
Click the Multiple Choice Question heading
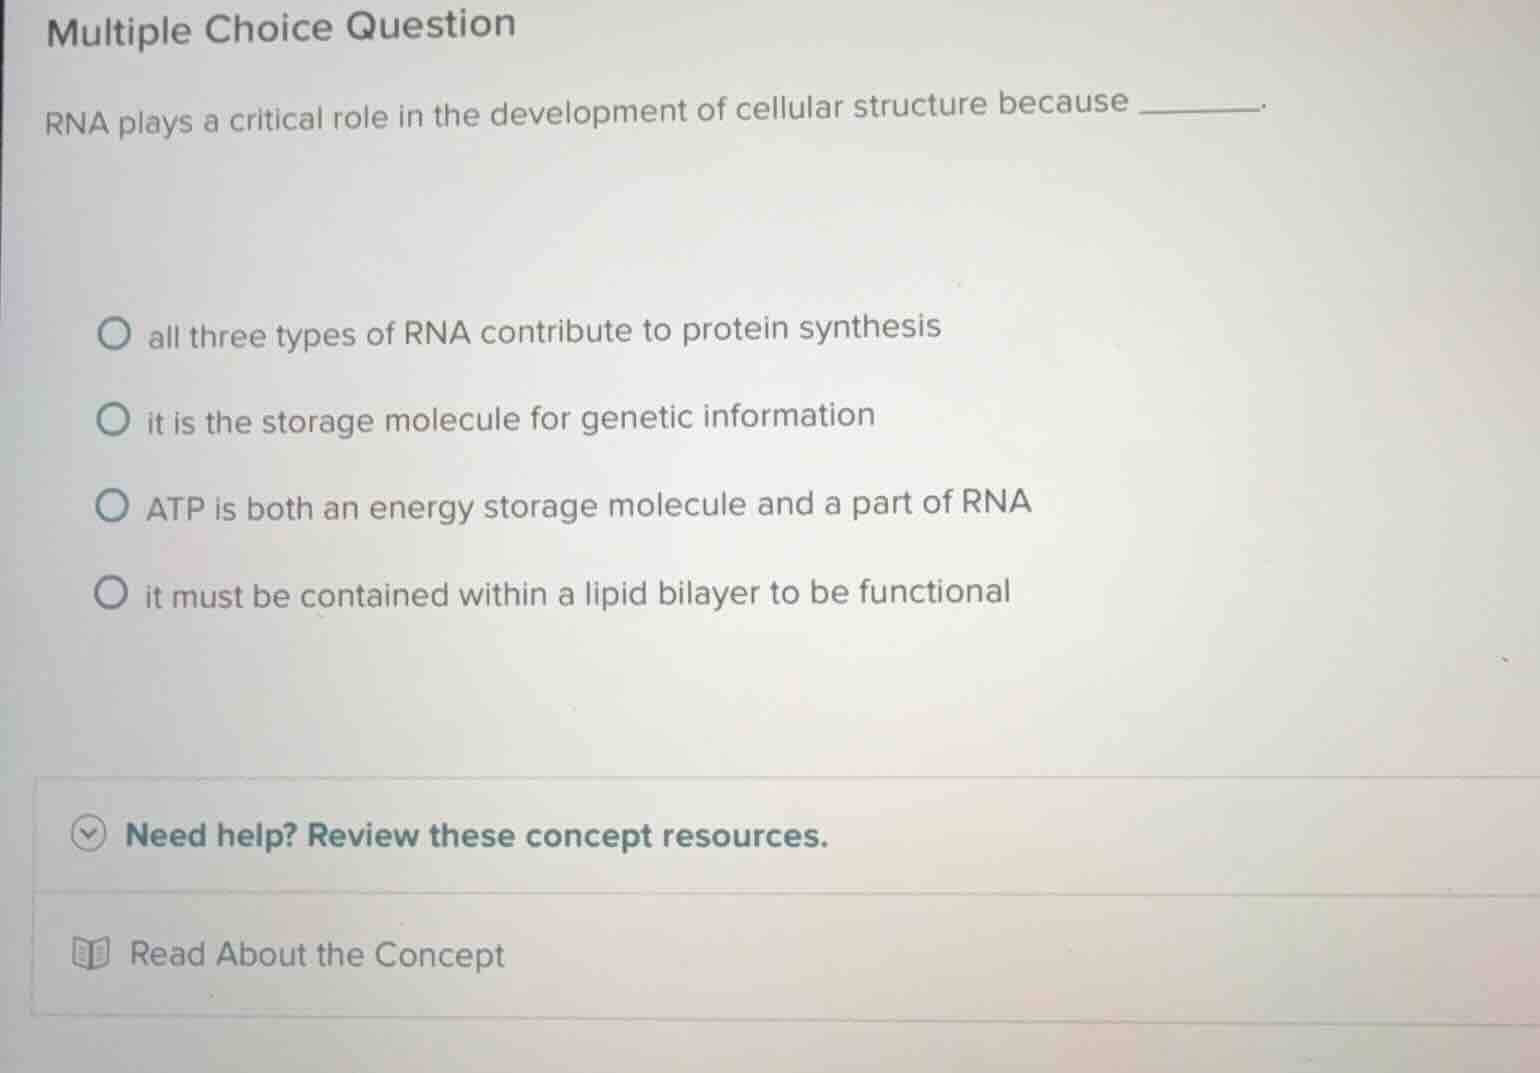(x=280, y=26)
